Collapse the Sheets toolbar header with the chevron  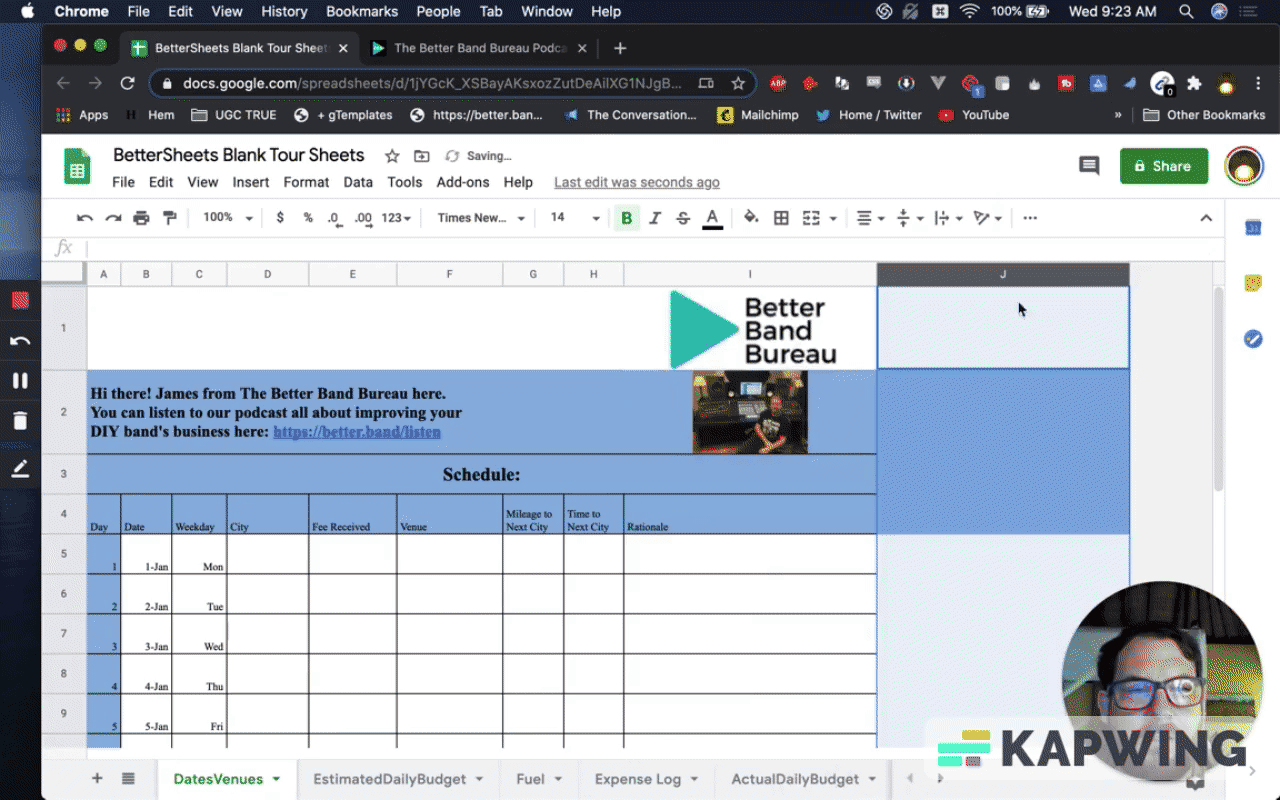point(1206,218)
